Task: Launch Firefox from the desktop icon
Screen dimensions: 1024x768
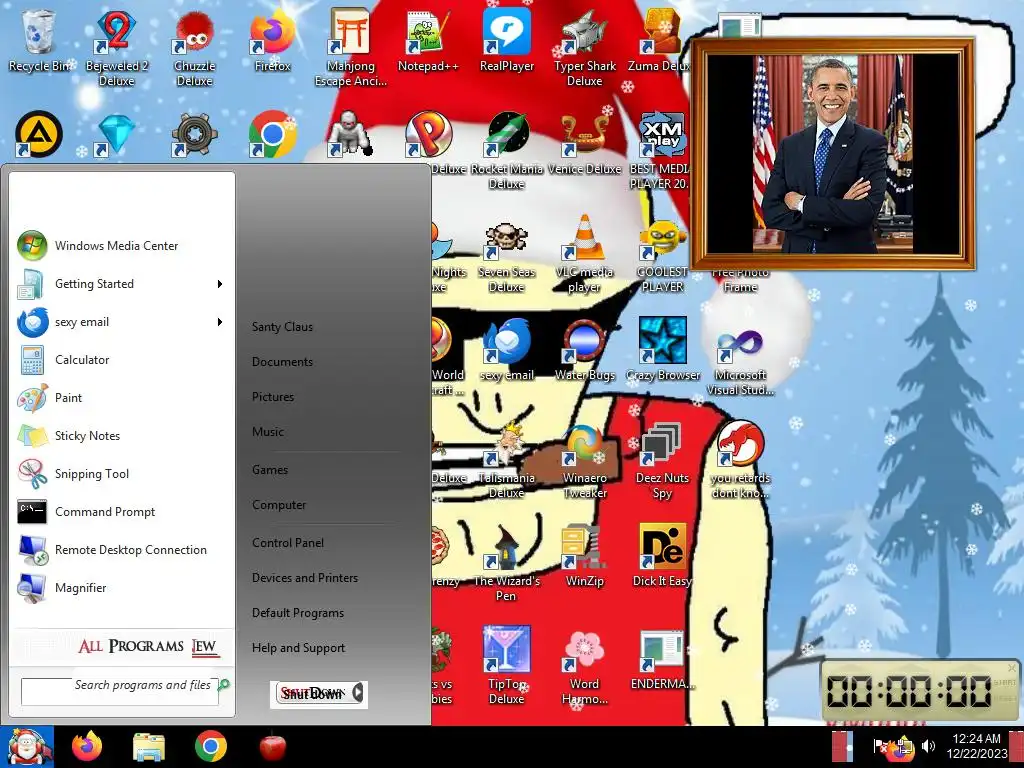Action: click(272, 42)
